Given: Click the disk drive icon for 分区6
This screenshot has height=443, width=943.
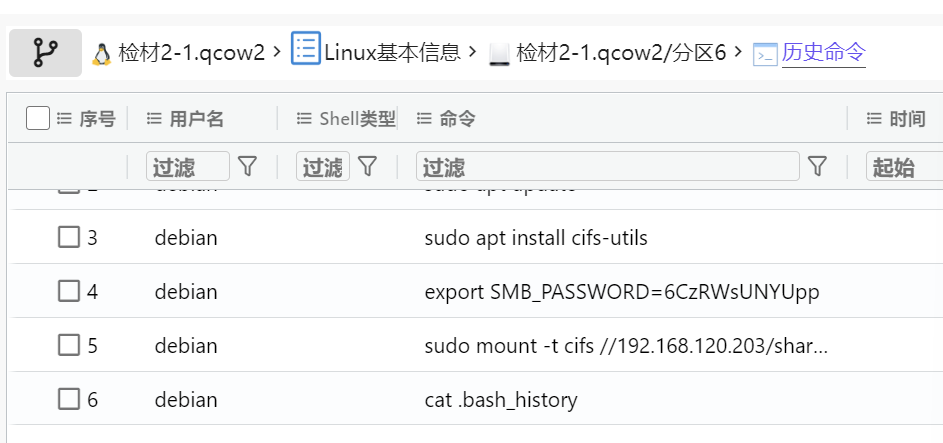Looking at the screenshot, I should click(x=499, y=54).
